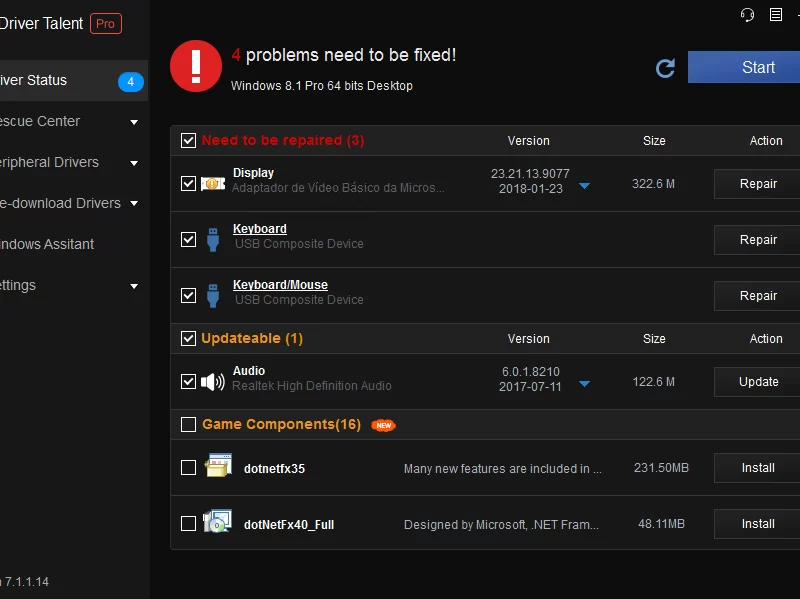Click Display version 23.21.13.9077 text
This screenshot has width=800, height=599.
pyautogui.click(x=530, y=173)
